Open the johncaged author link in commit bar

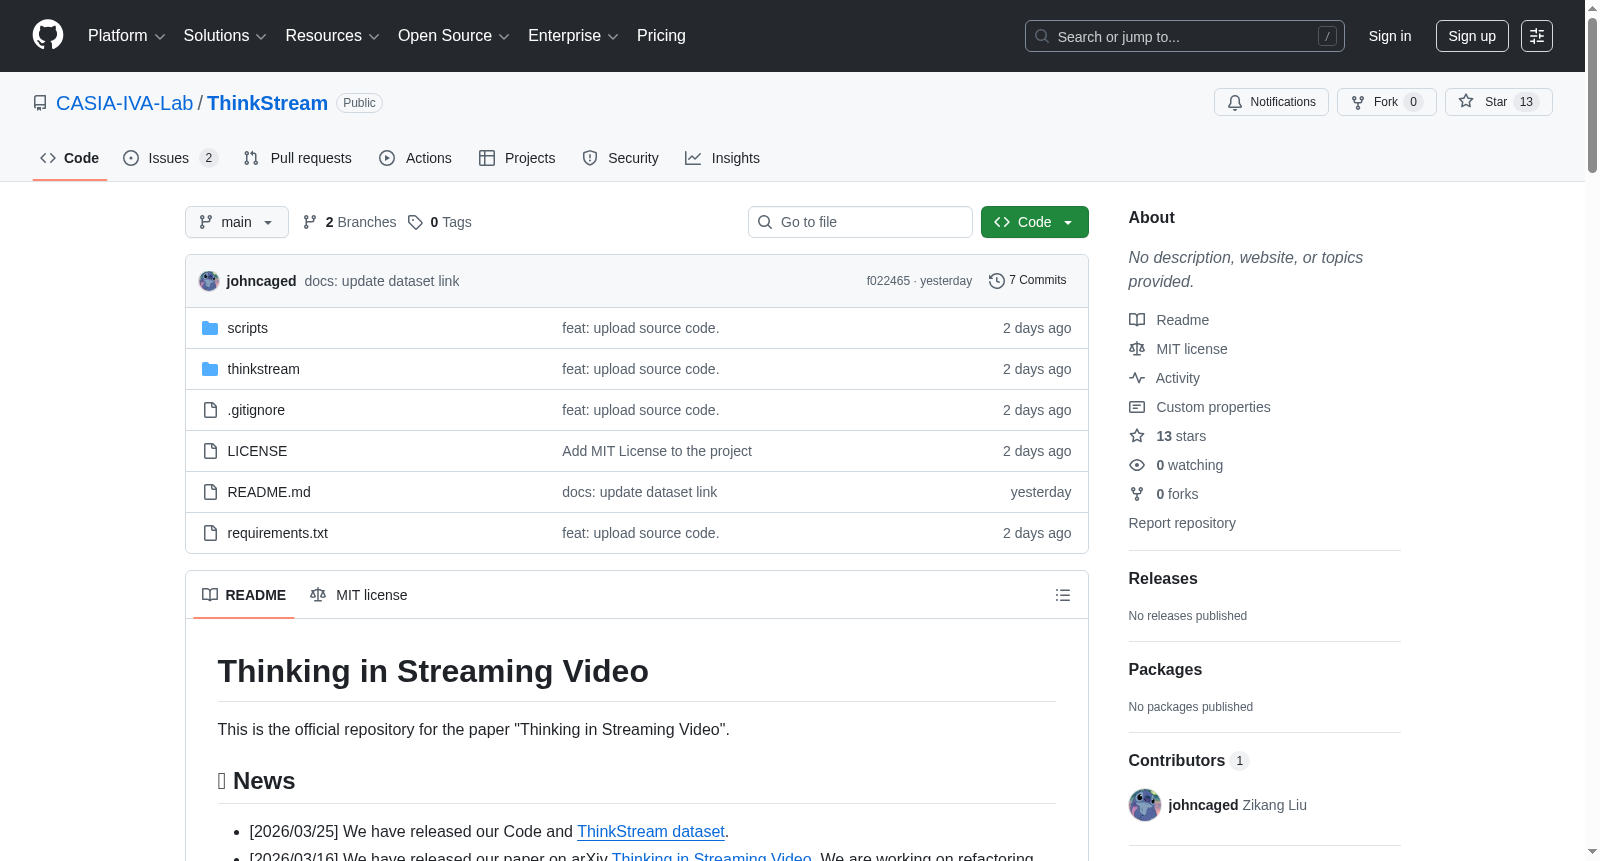261,281
